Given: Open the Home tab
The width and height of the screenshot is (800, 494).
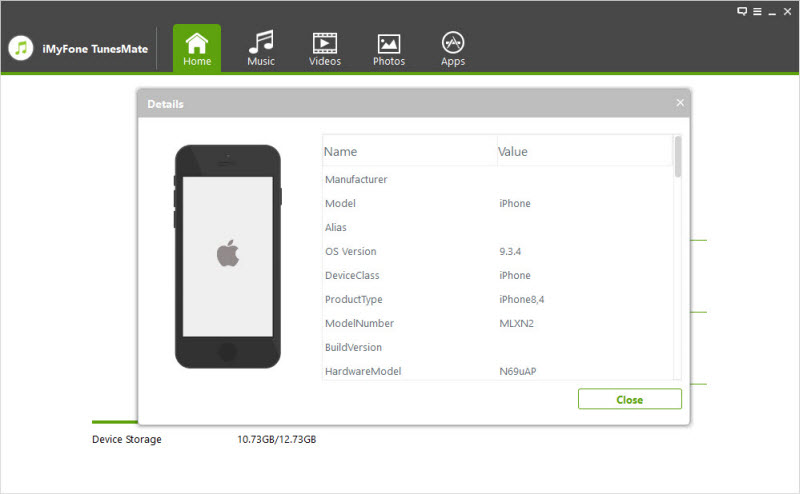Looking at the screenshot, I should pos(196,48).
